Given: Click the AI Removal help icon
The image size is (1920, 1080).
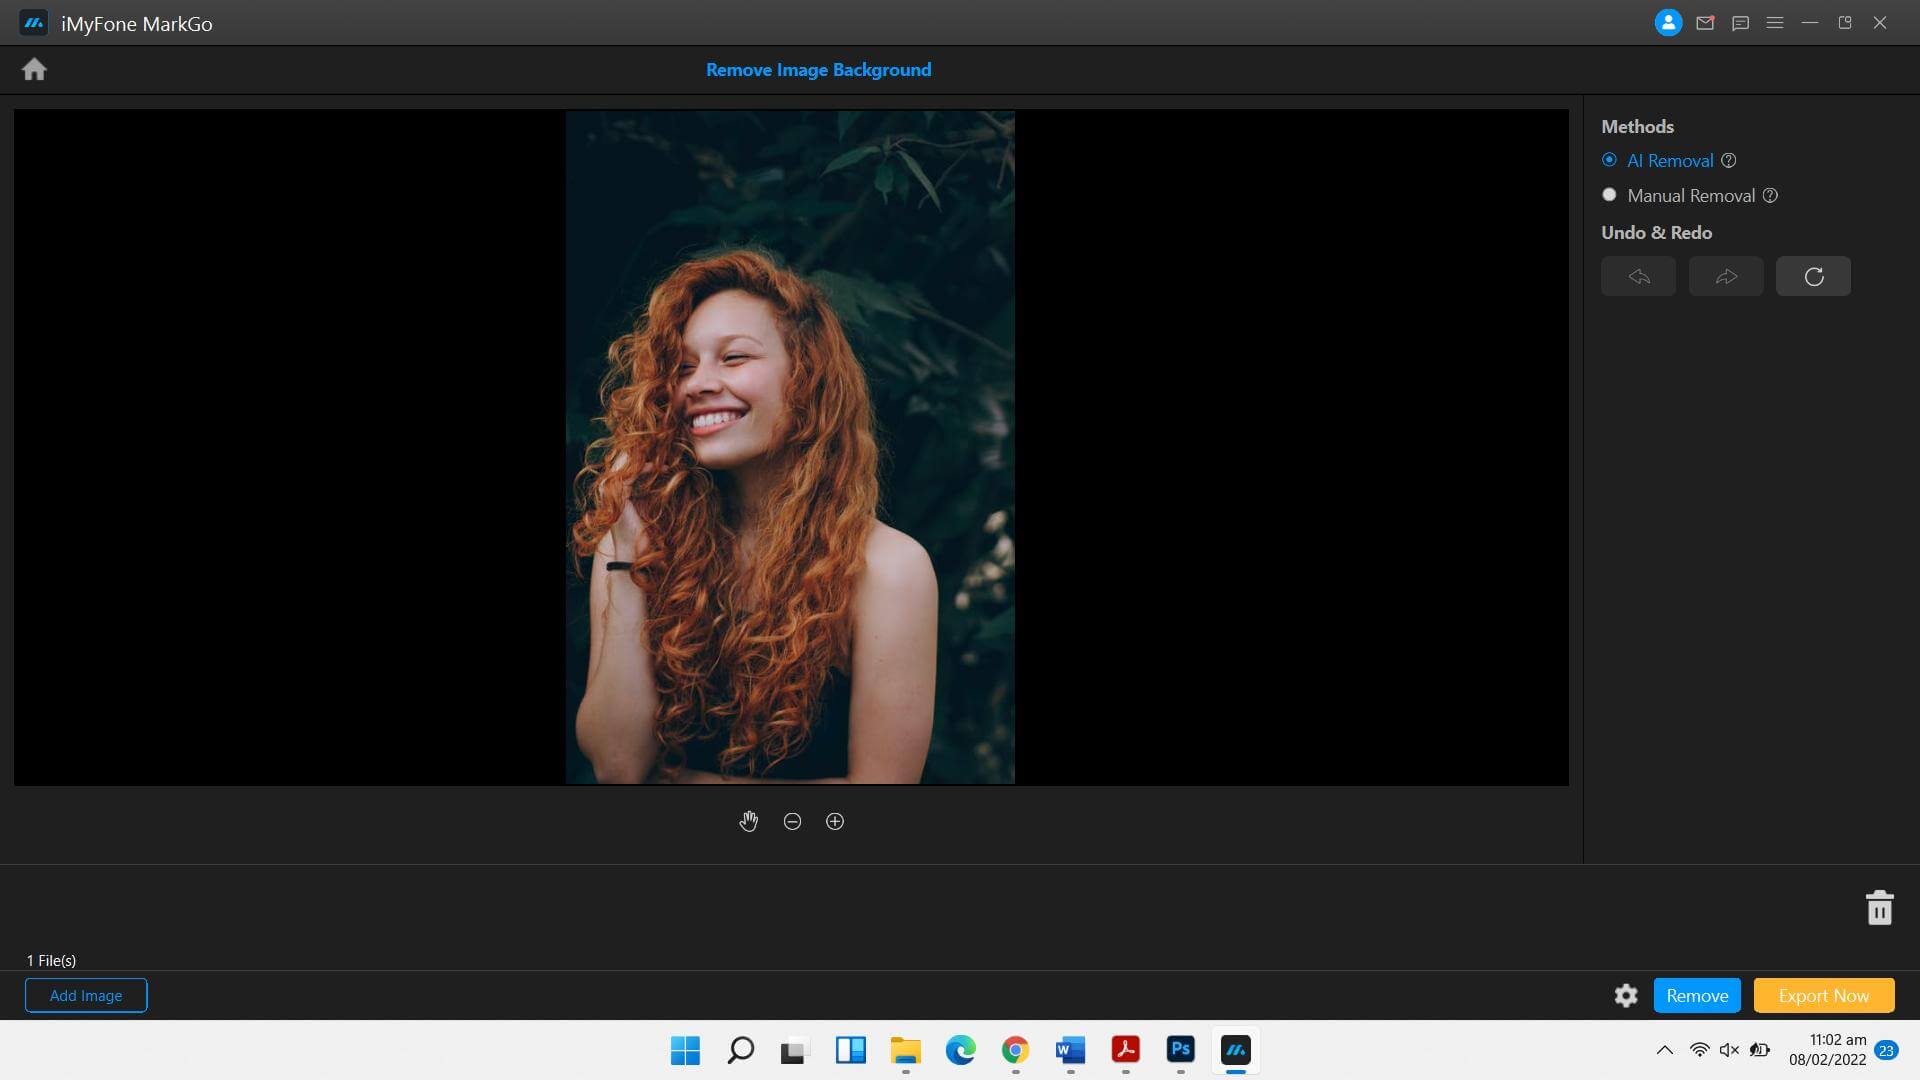Looking at the screenshot, I should [x=1729, y=161].
